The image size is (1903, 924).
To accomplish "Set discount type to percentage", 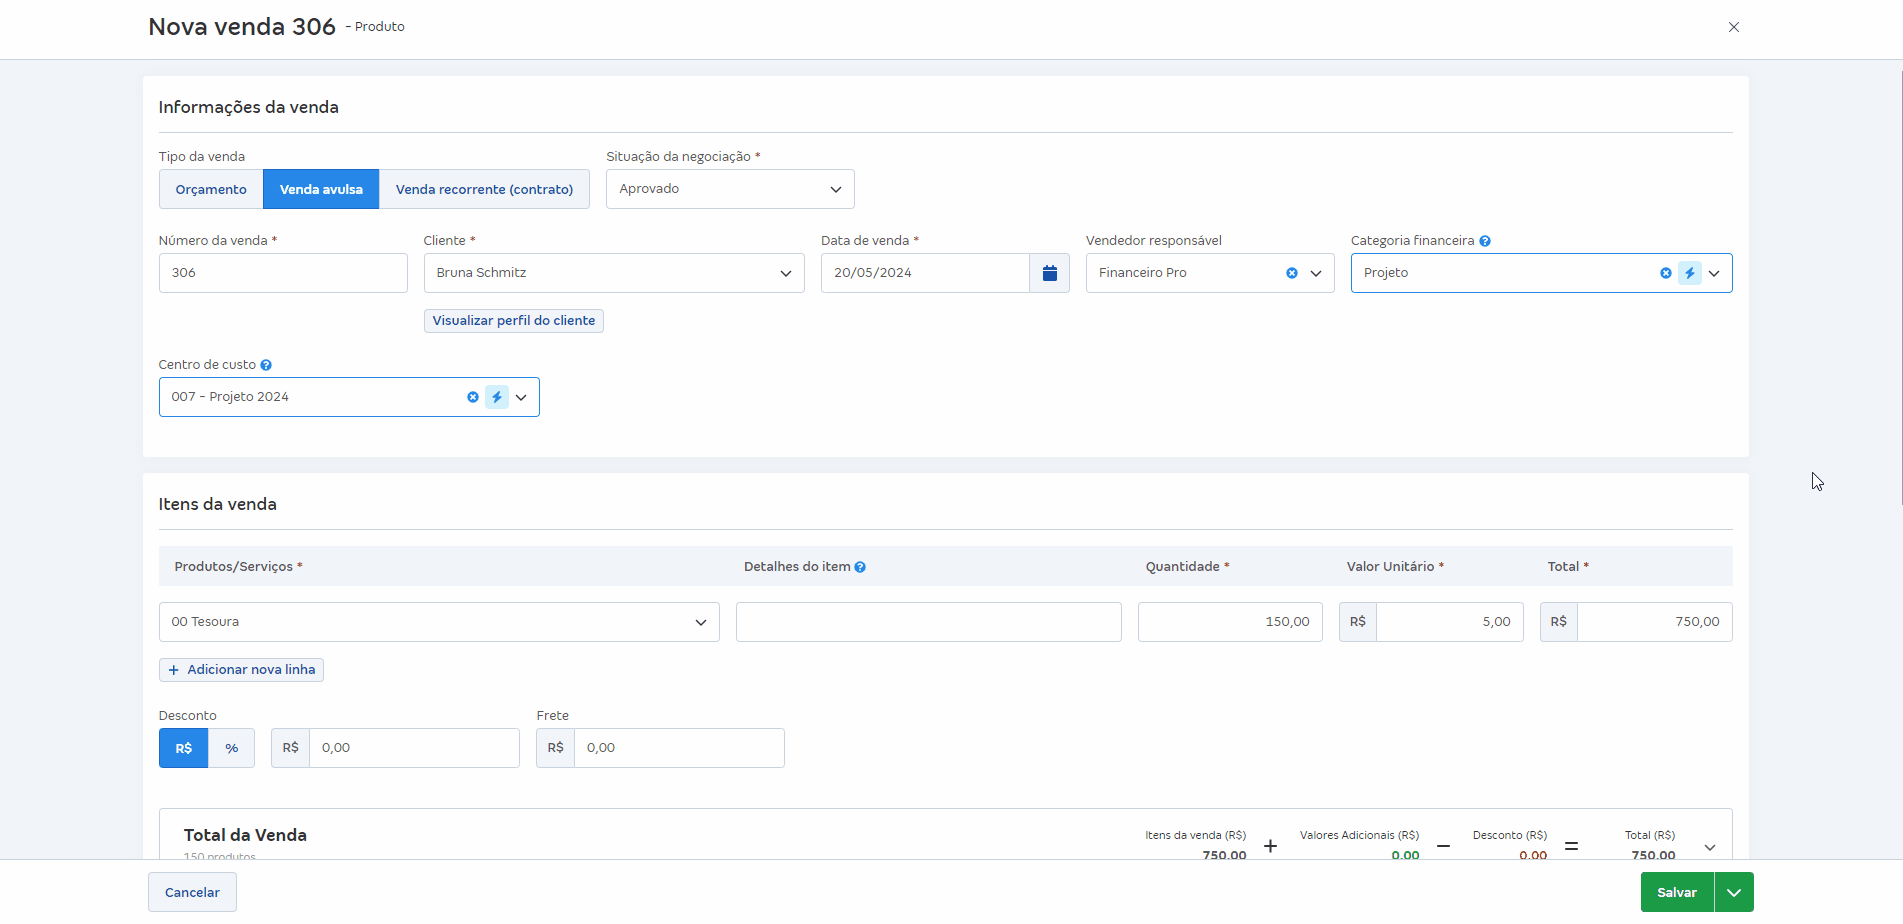I will click(231, 748).
